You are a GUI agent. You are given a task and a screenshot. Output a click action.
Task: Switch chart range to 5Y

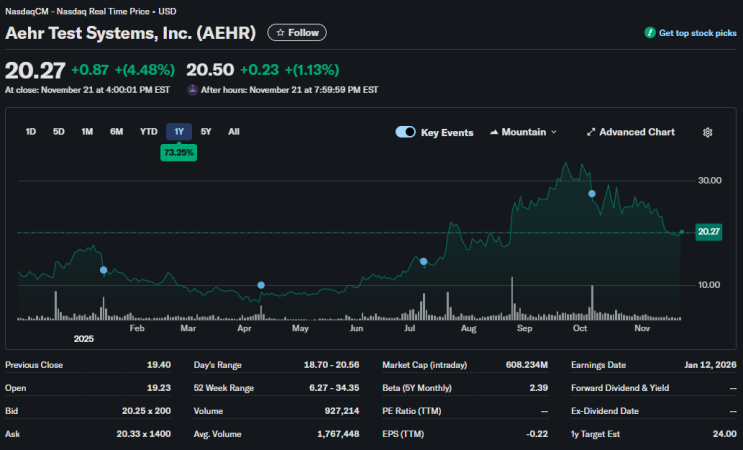206,132
